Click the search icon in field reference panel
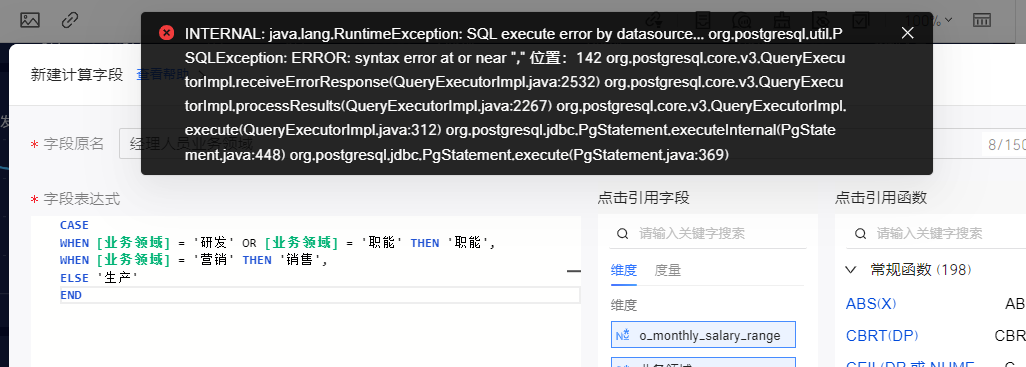1026x367 pixels. tap(624, 234)
